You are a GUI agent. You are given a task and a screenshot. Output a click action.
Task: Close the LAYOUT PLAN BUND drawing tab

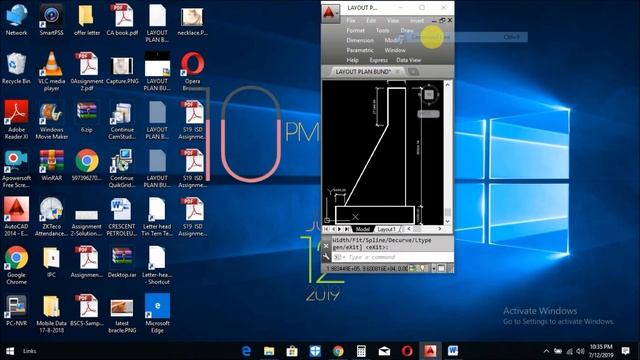point(397,71)
